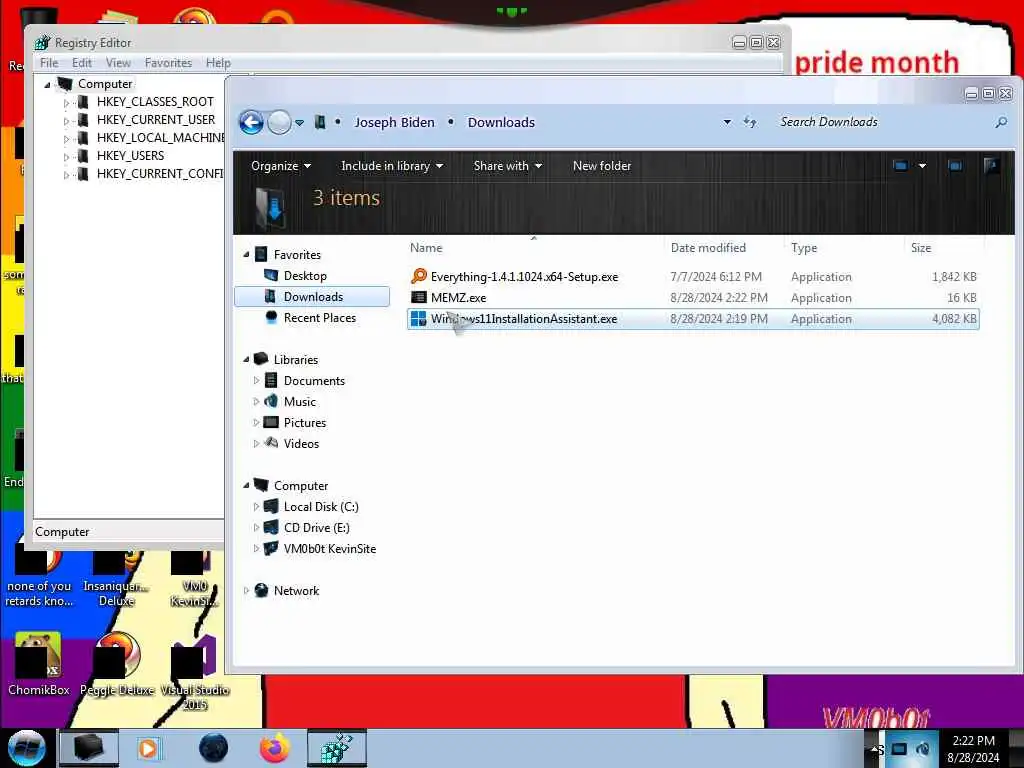Screen dimensions: 1024x768
Task: Select Downloads in the navigation pane
Action: tap(313, 296)
